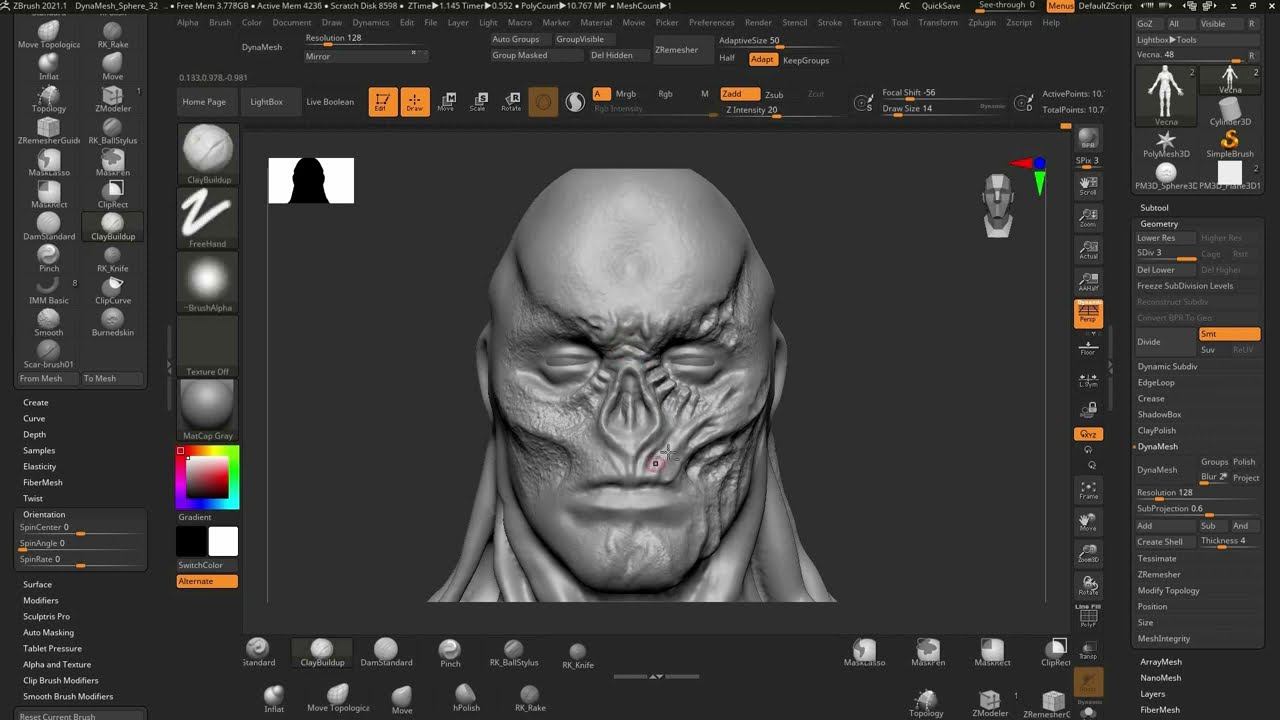This screenshot has height=720, width=1280.
Task: Click the Zoom canvas icon
Action: pyautogui.click(x=1088, y=219)
